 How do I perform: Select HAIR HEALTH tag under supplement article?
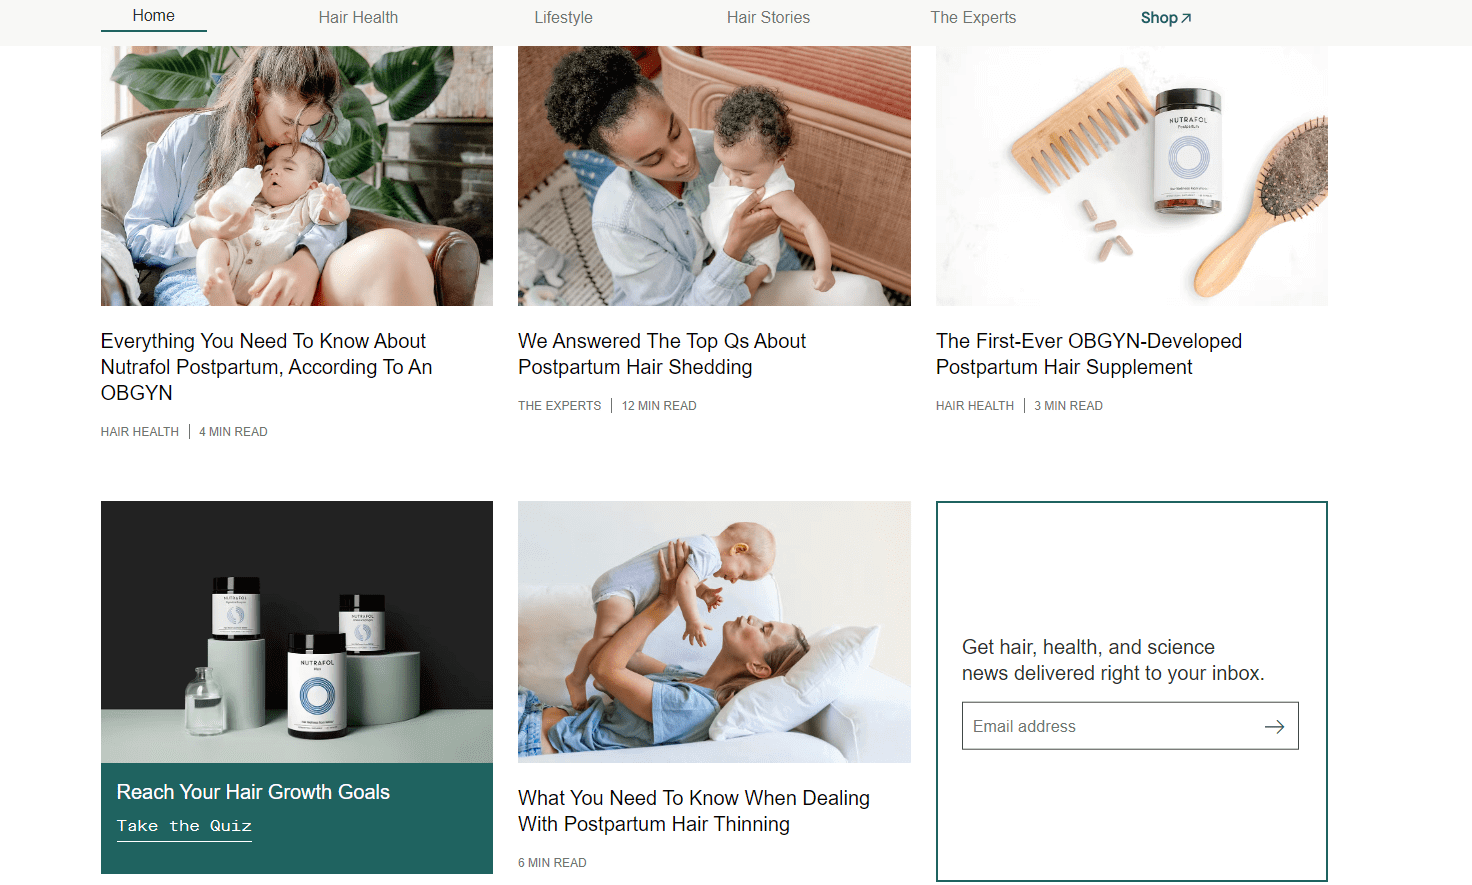click(x=975, y=406)
